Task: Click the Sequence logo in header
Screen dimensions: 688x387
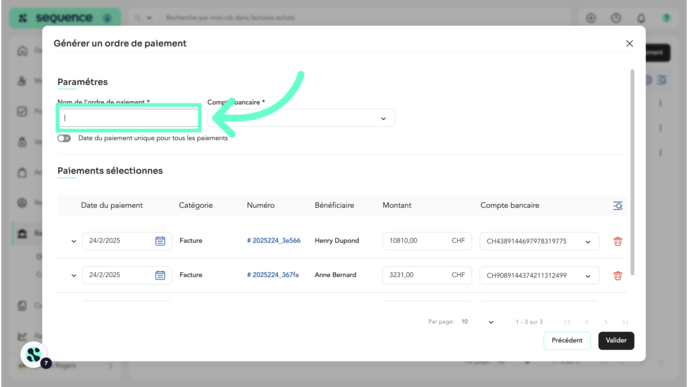Action: [x=64, y=18]
